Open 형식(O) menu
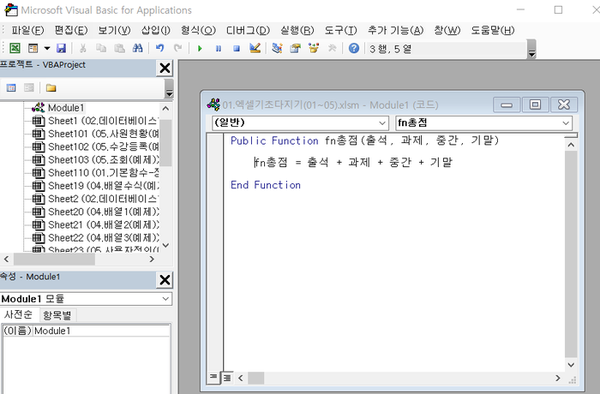This screenshot has height=394, width=600. click(x=198, y=30)
